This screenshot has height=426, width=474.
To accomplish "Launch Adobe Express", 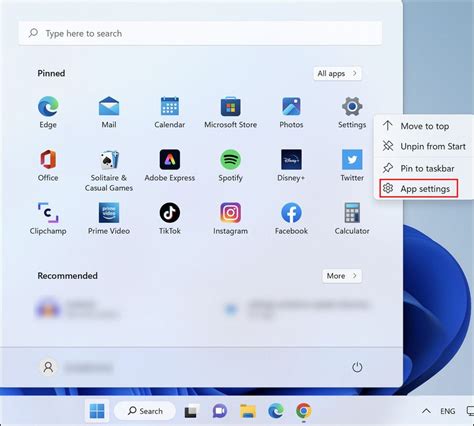I will click(170, 166).
